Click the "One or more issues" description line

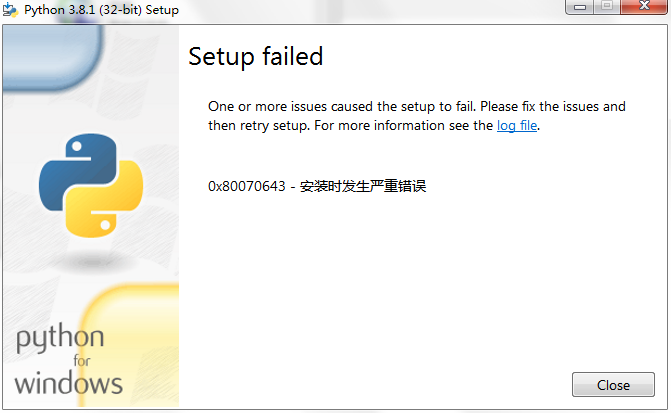[416, 106]
